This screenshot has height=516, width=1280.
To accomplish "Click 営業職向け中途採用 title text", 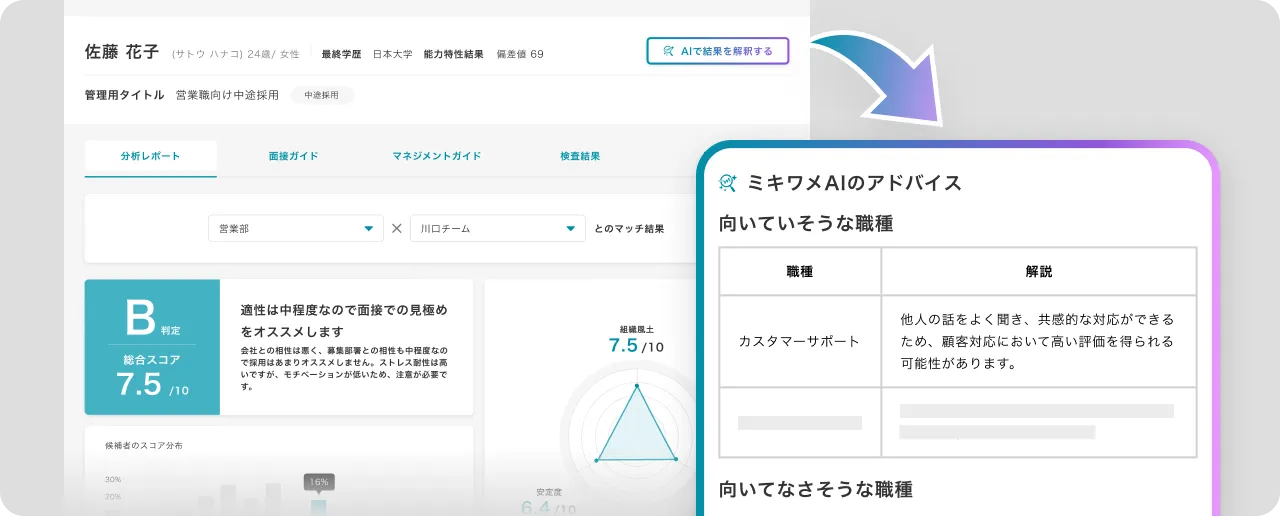I will [x=229, y=95].
